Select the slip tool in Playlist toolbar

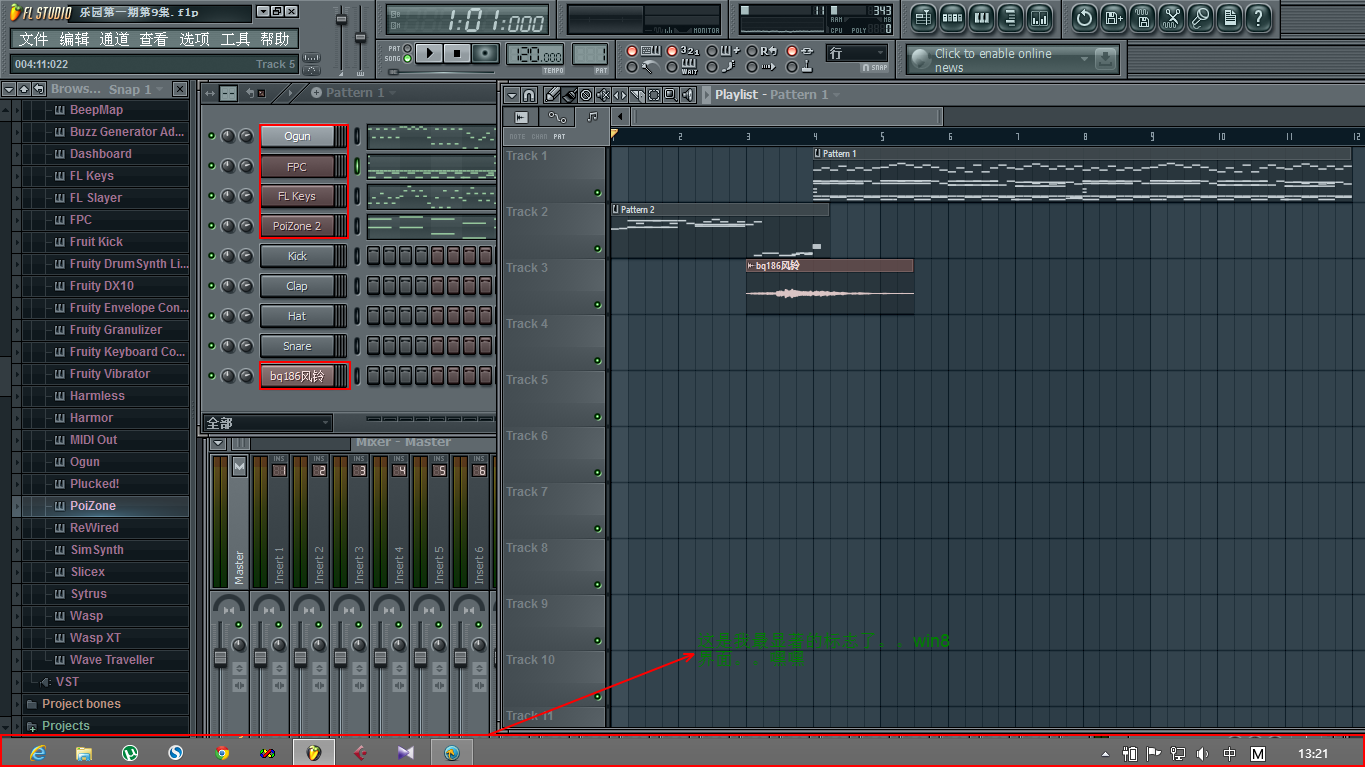(620, 95)
